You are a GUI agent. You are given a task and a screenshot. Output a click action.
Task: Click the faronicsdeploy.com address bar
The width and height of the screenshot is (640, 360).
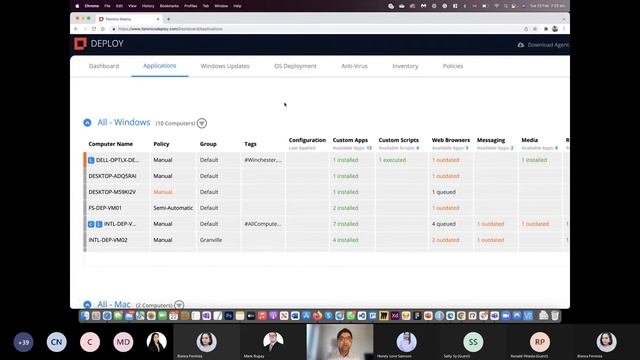(x=314, y=29)
